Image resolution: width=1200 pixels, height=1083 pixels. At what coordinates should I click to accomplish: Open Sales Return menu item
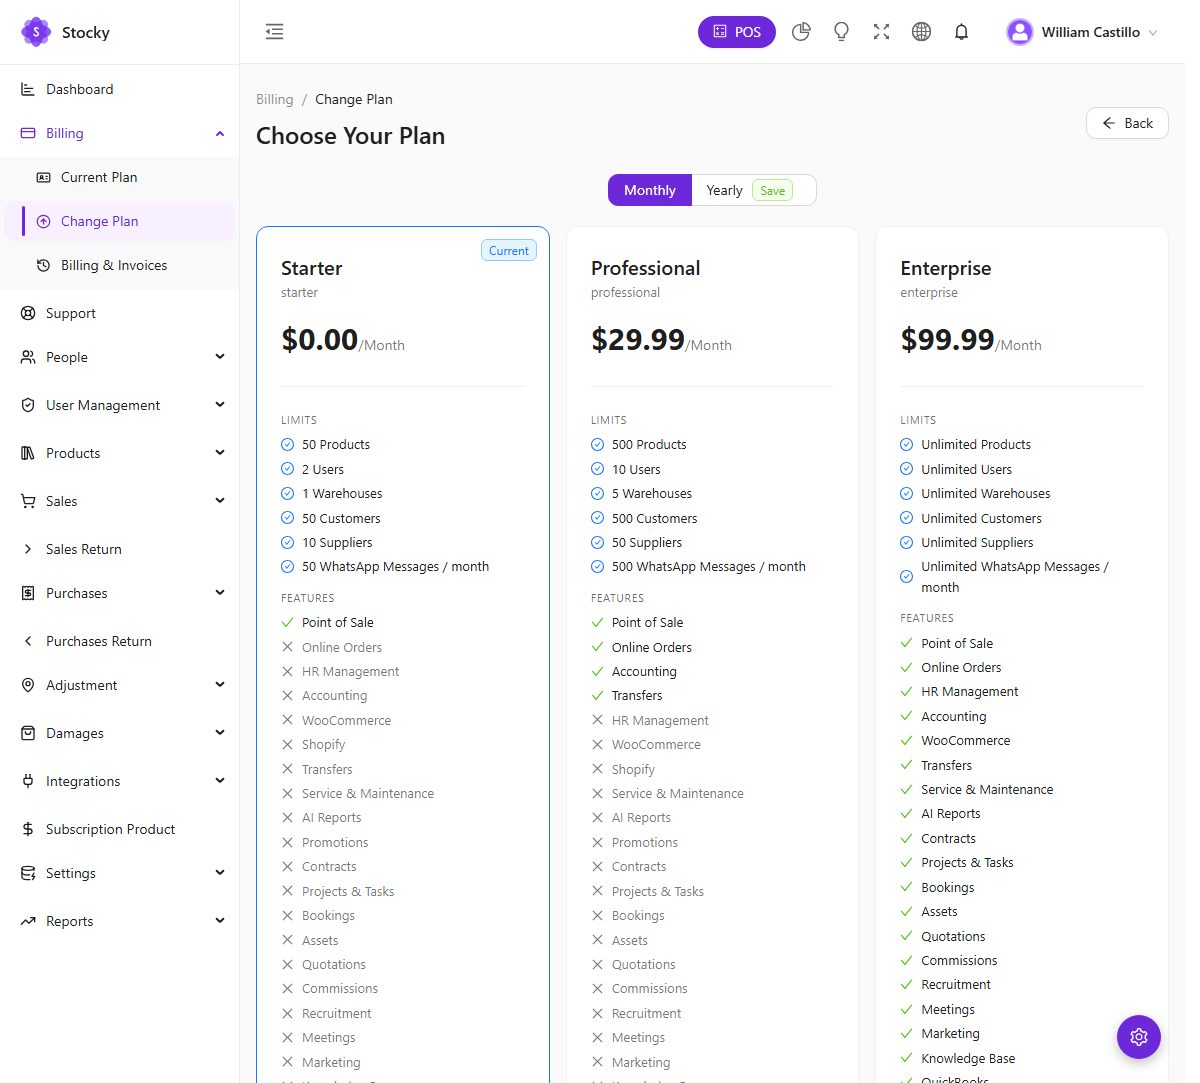(x=120, y=549)
